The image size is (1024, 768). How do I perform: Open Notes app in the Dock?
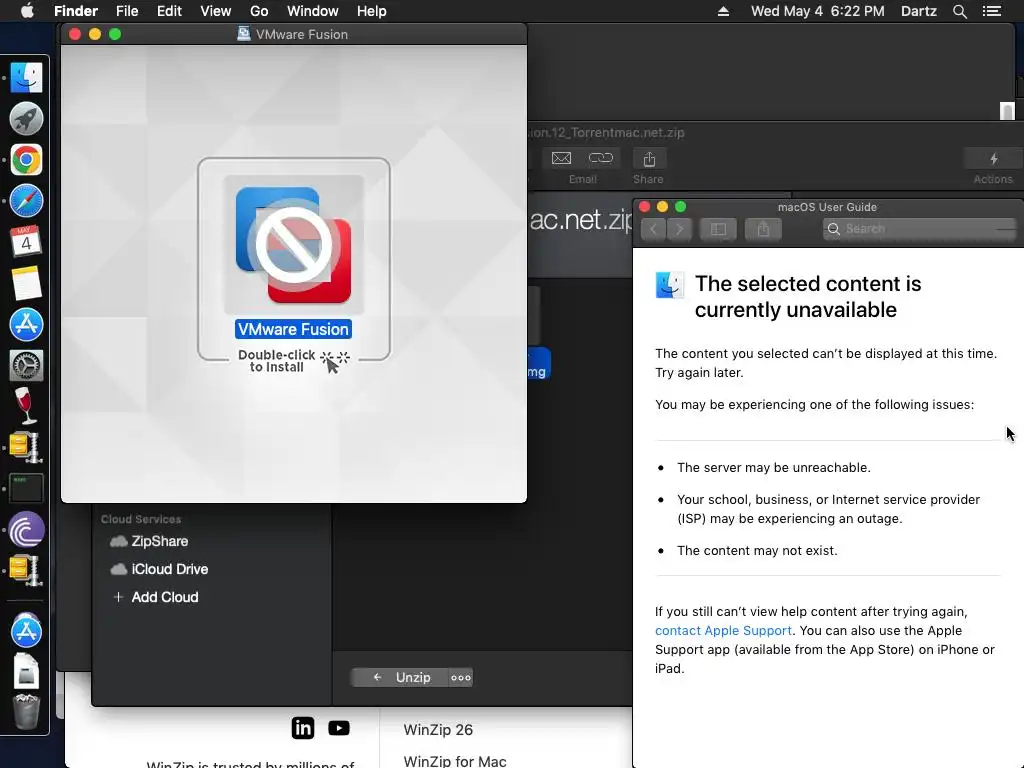26,283
